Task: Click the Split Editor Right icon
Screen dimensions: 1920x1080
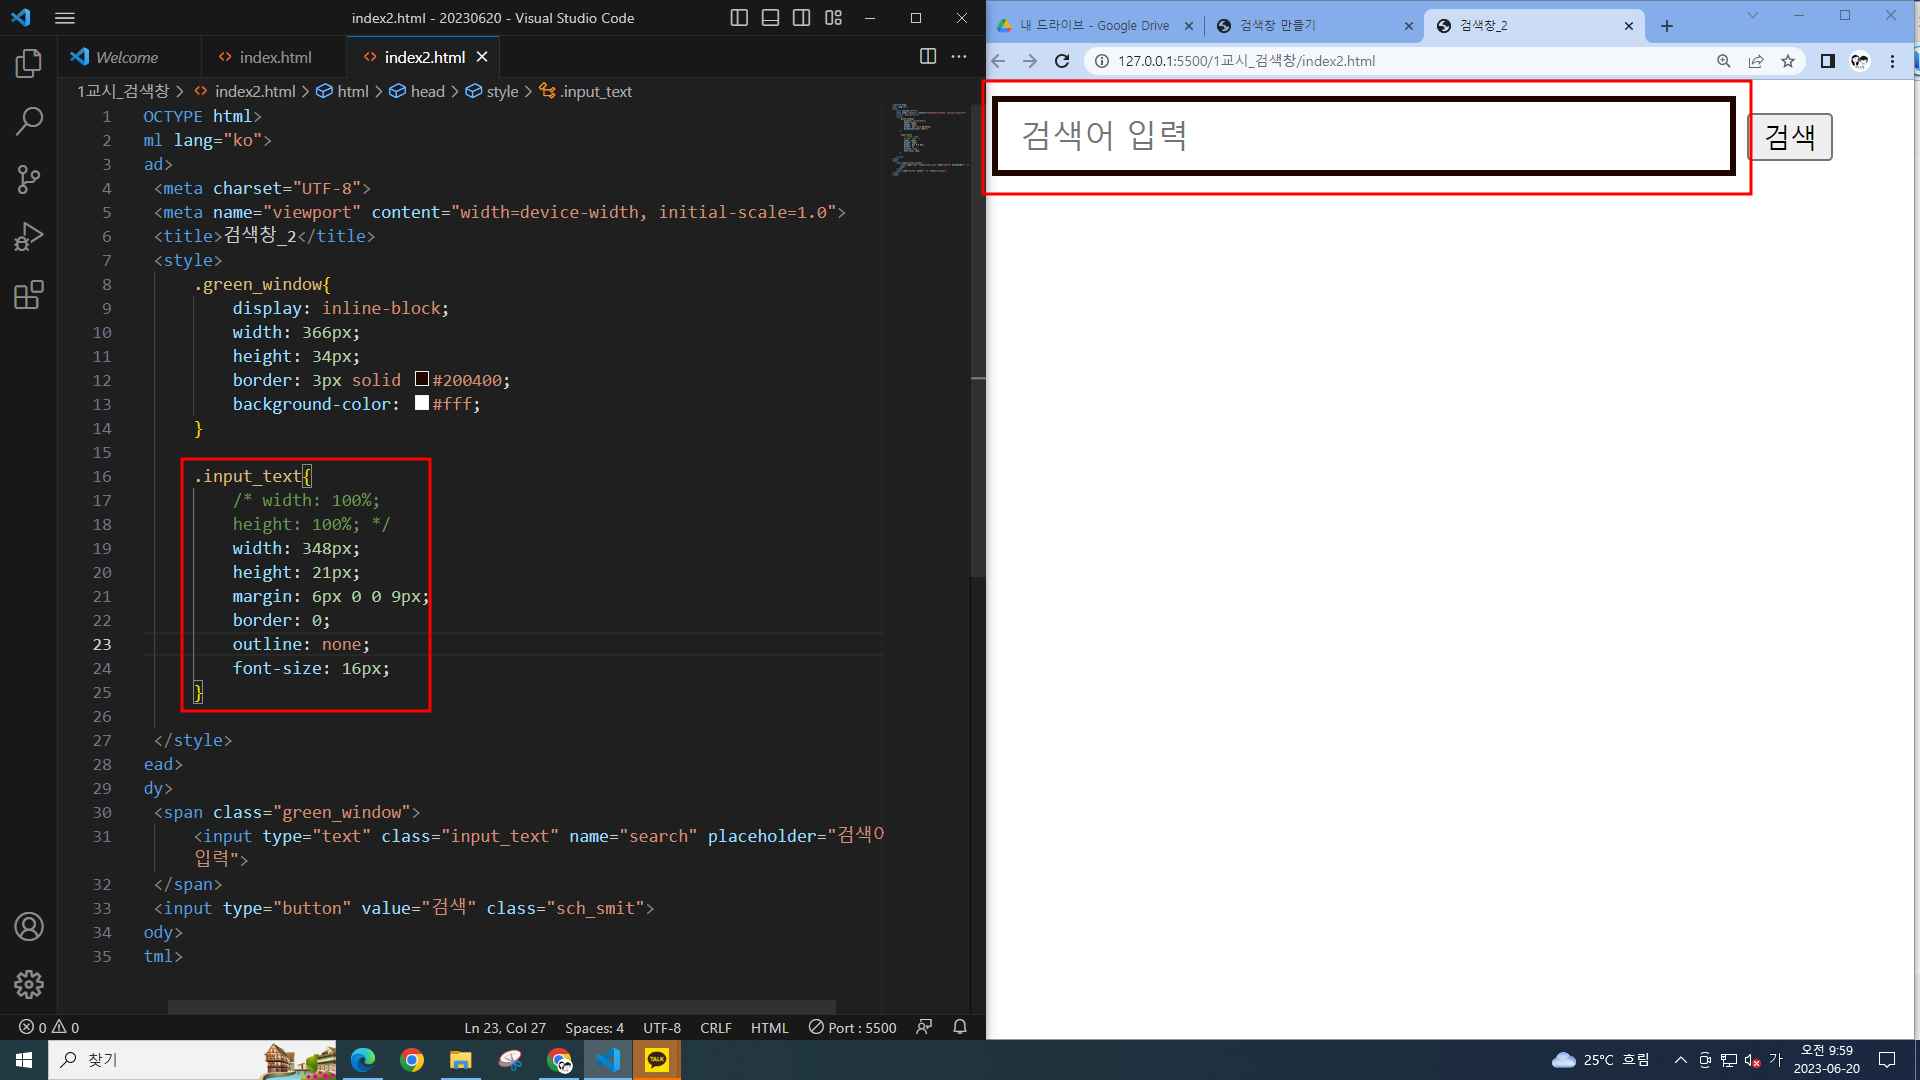Action: (928, 57)
